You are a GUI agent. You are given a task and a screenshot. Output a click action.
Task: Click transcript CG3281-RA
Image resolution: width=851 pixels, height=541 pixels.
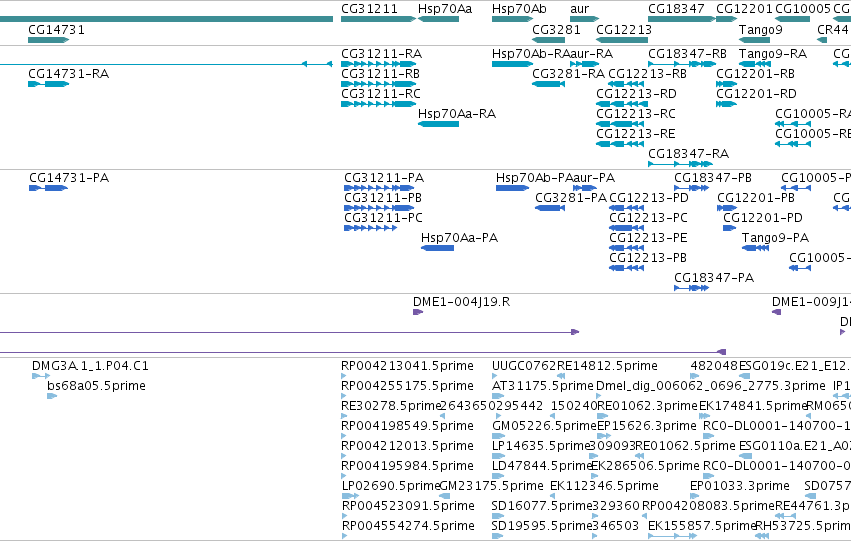click(549, 84)
